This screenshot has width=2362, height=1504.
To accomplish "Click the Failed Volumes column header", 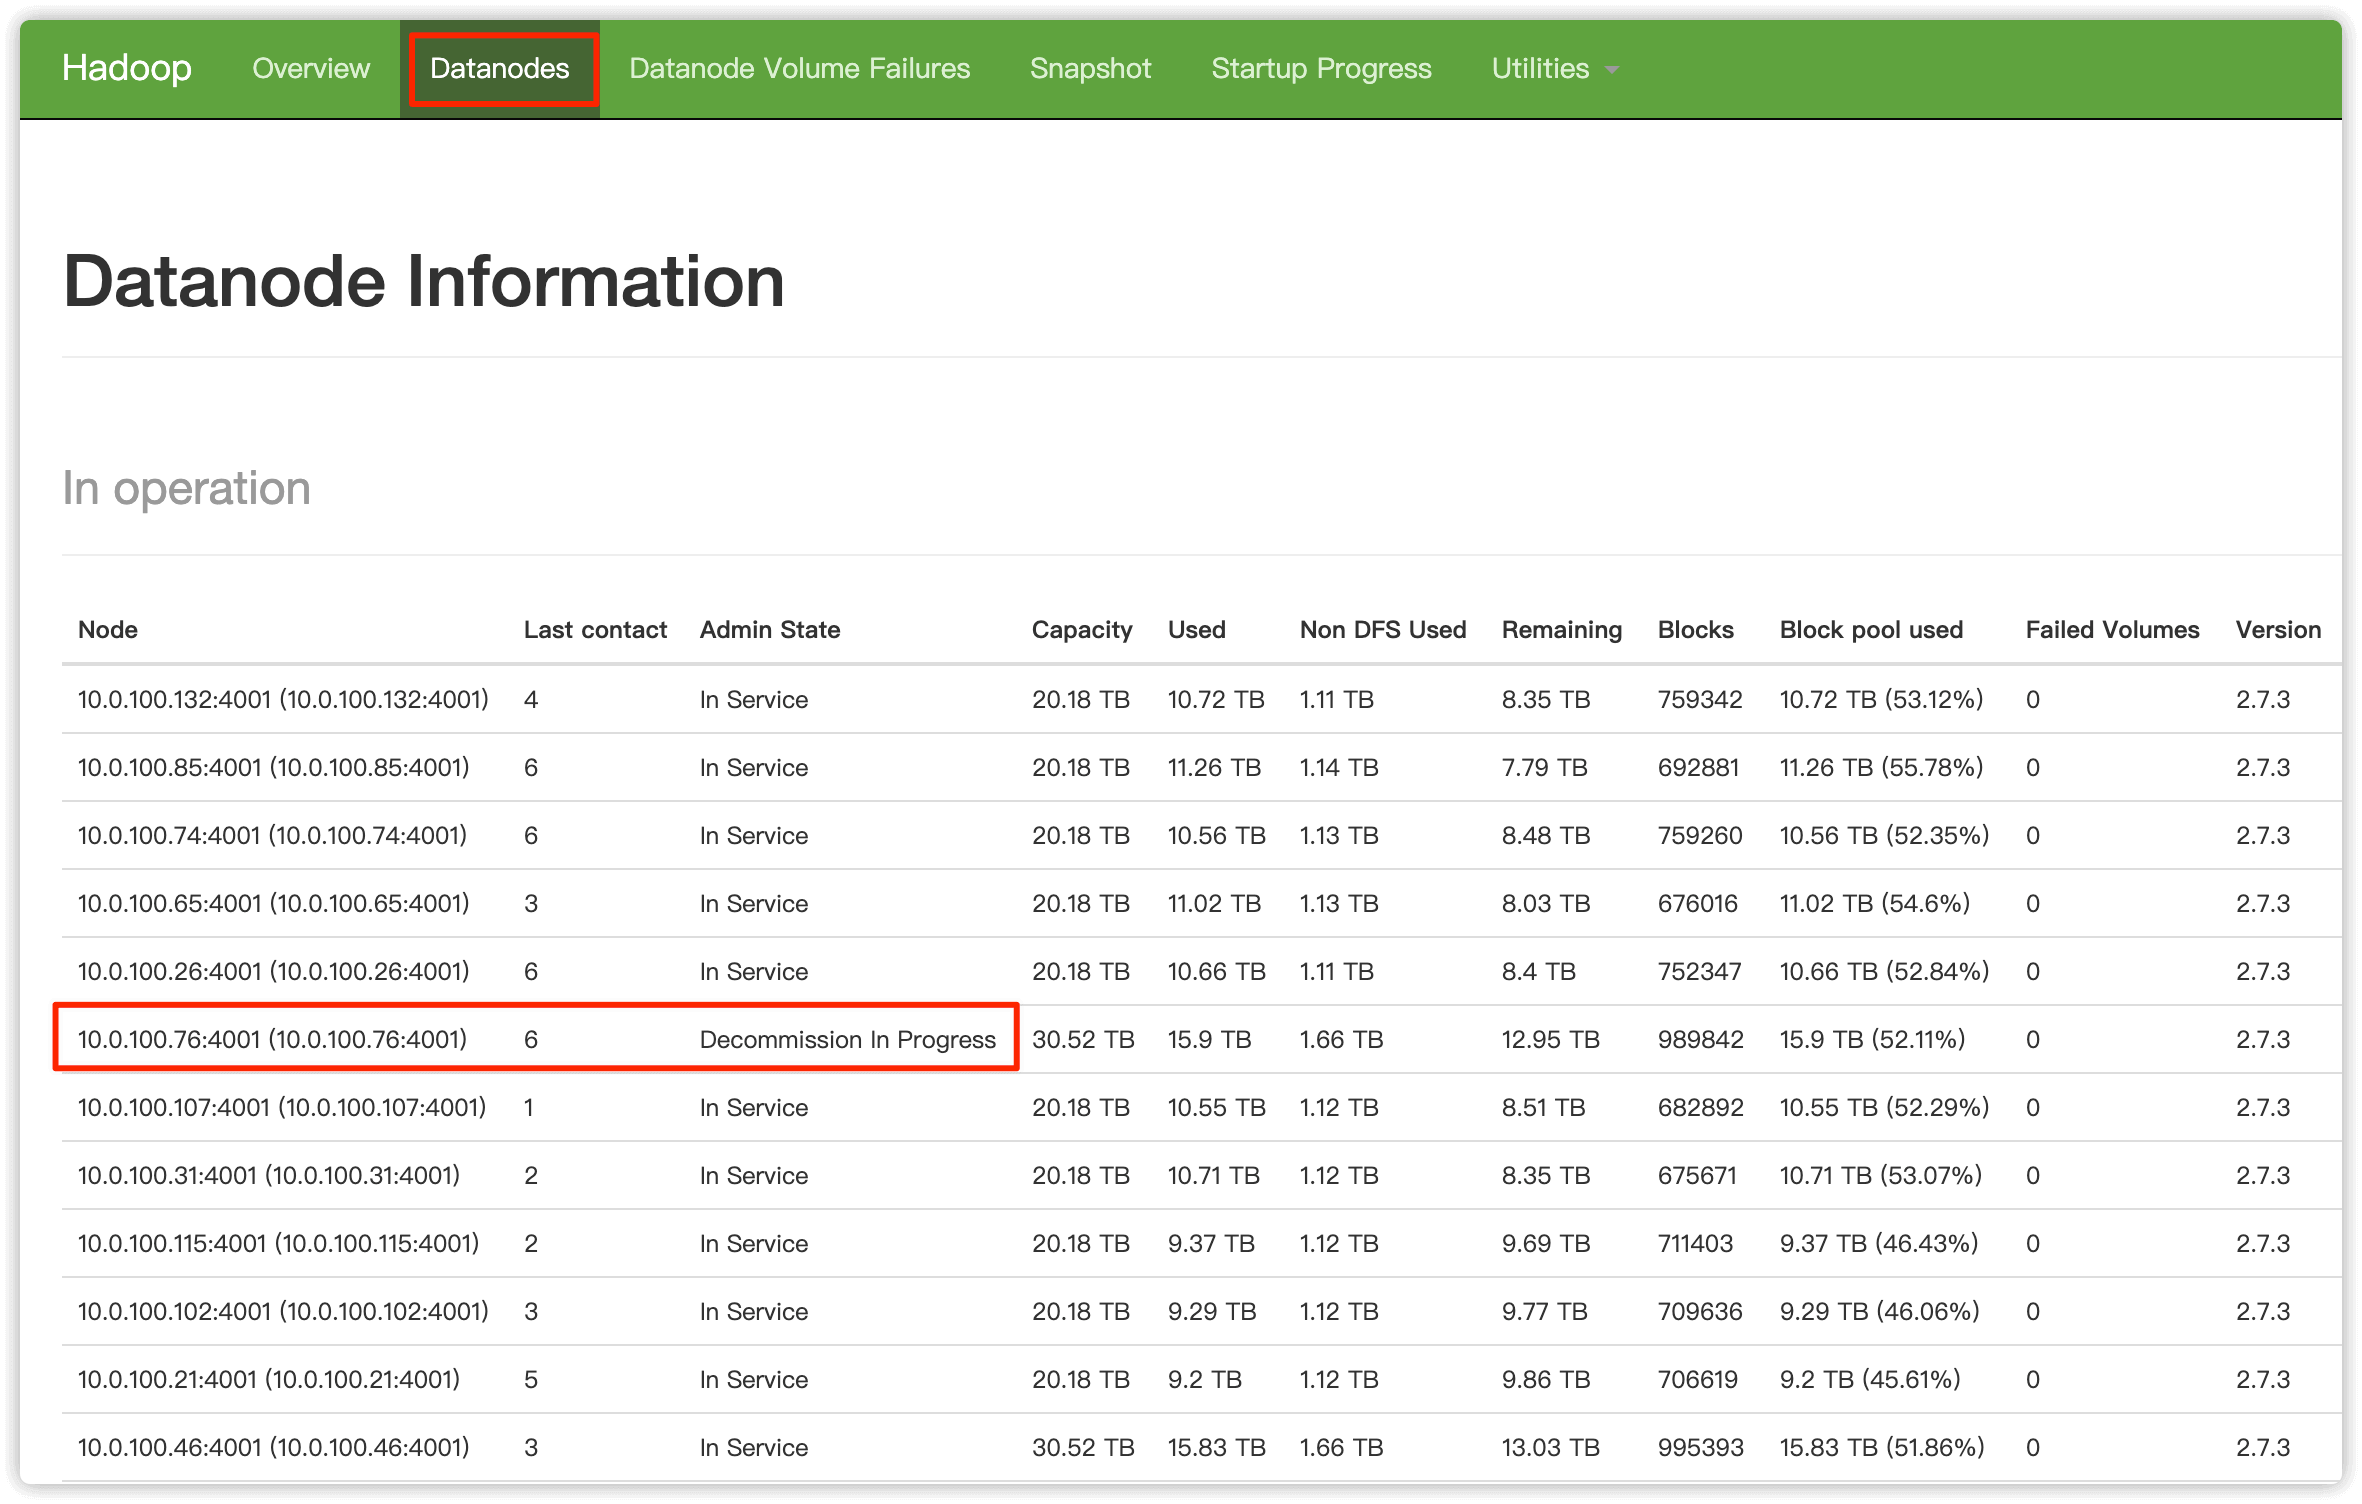I will click(2112, 630).
